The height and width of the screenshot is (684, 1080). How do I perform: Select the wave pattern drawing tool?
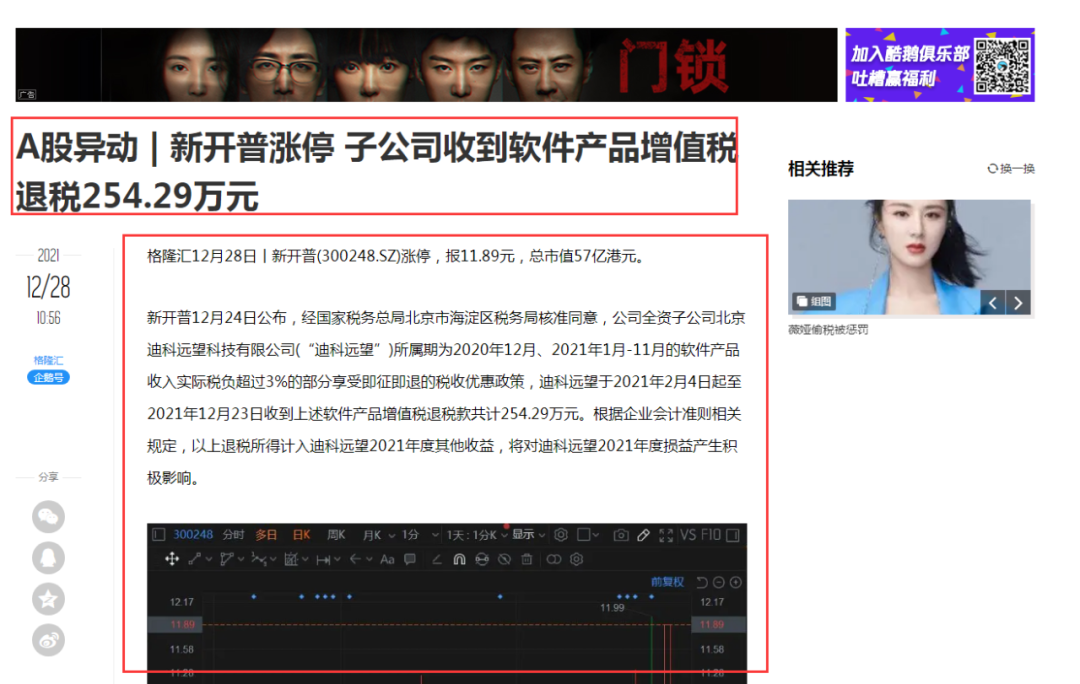(x=259, y=559)
